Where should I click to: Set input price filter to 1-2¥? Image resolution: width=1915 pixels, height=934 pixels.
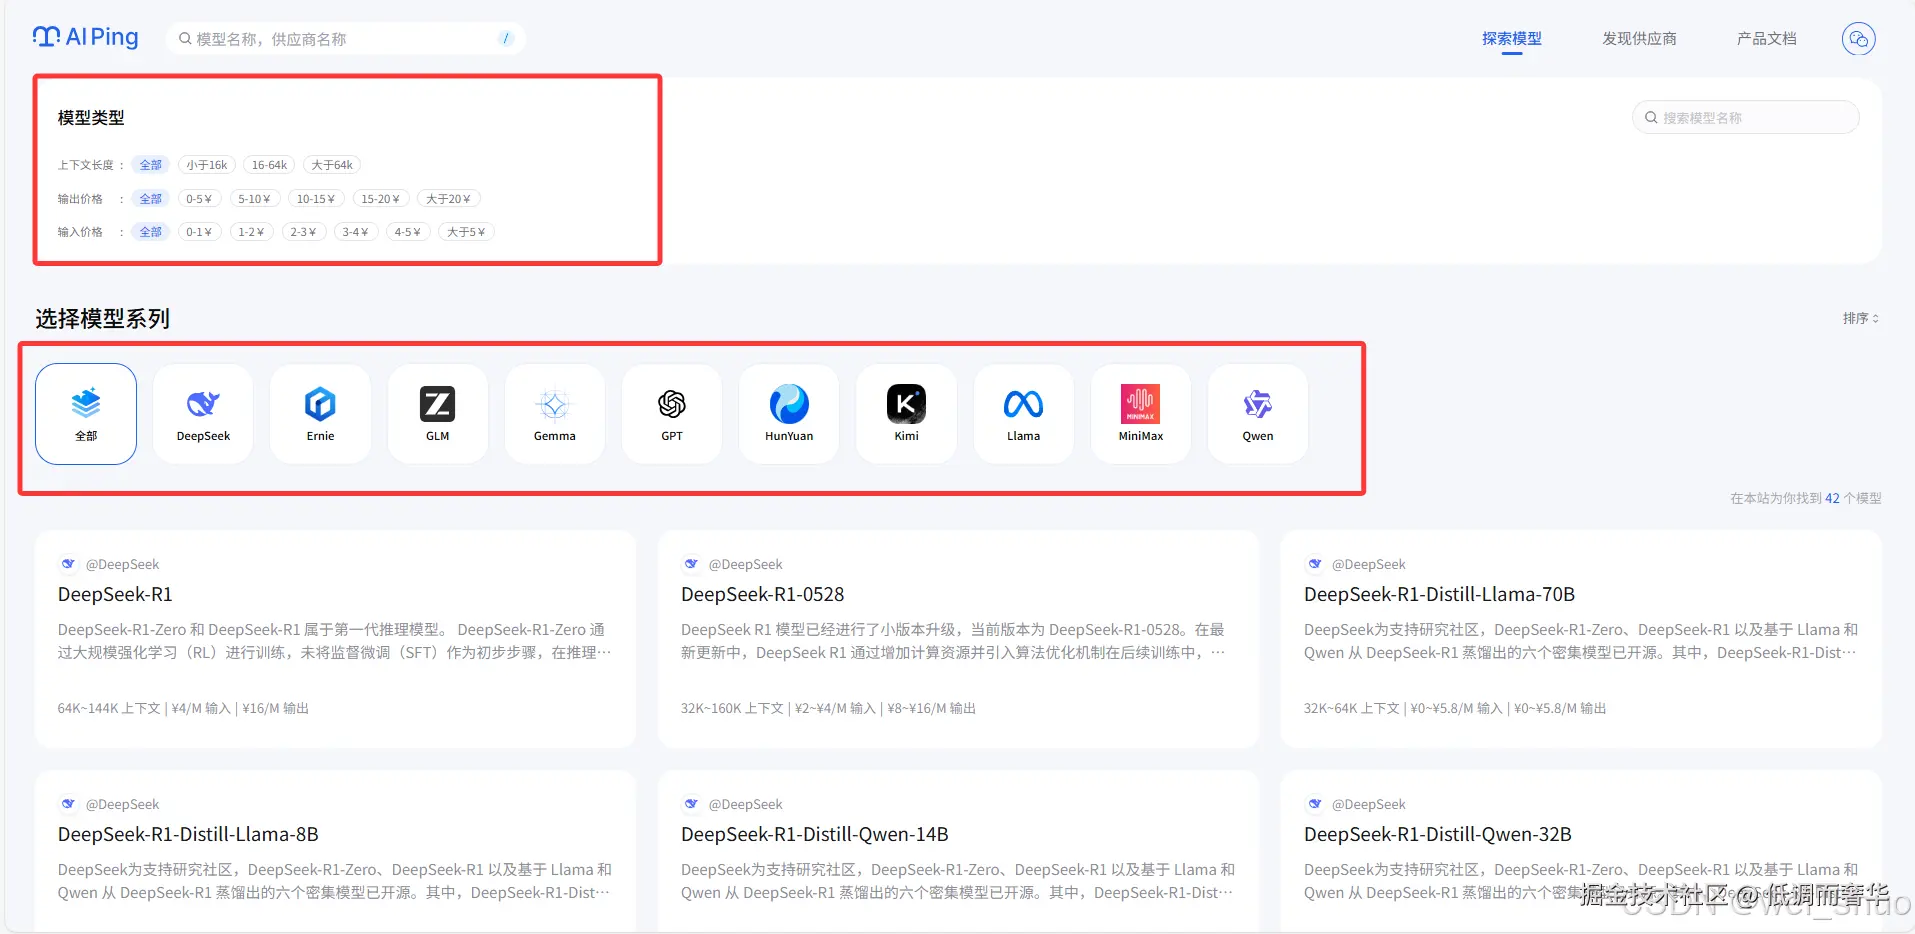pyautogui.click(x=251, y=232)
